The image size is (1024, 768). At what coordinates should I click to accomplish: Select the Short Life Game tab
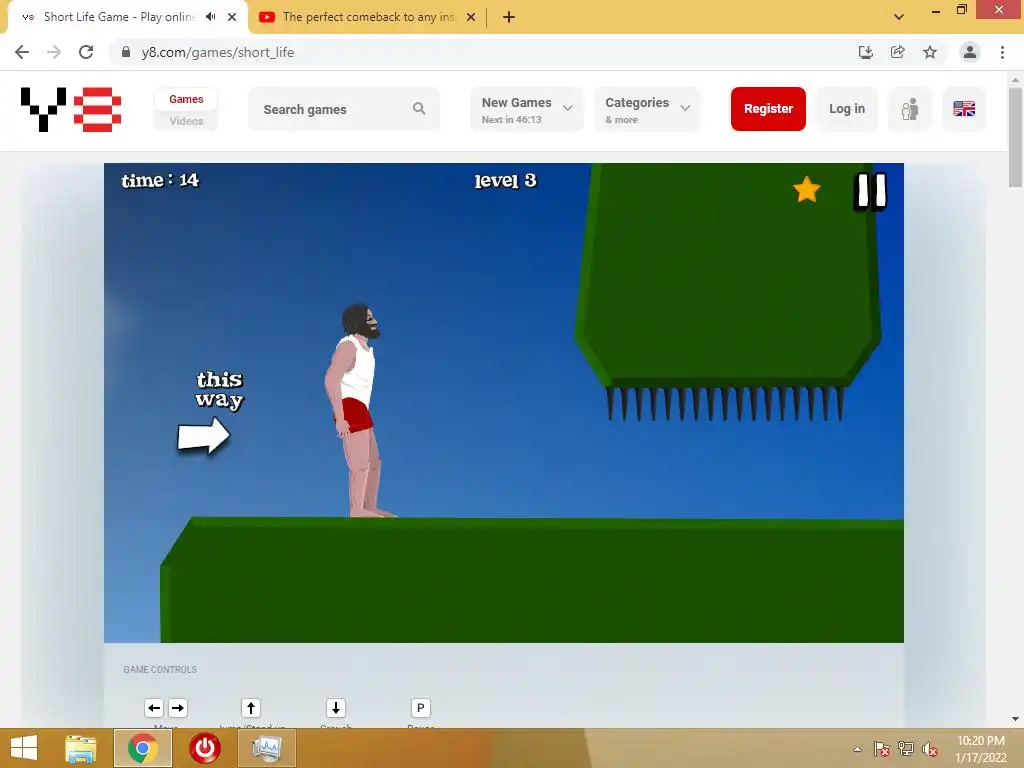[x=118, y=17]
